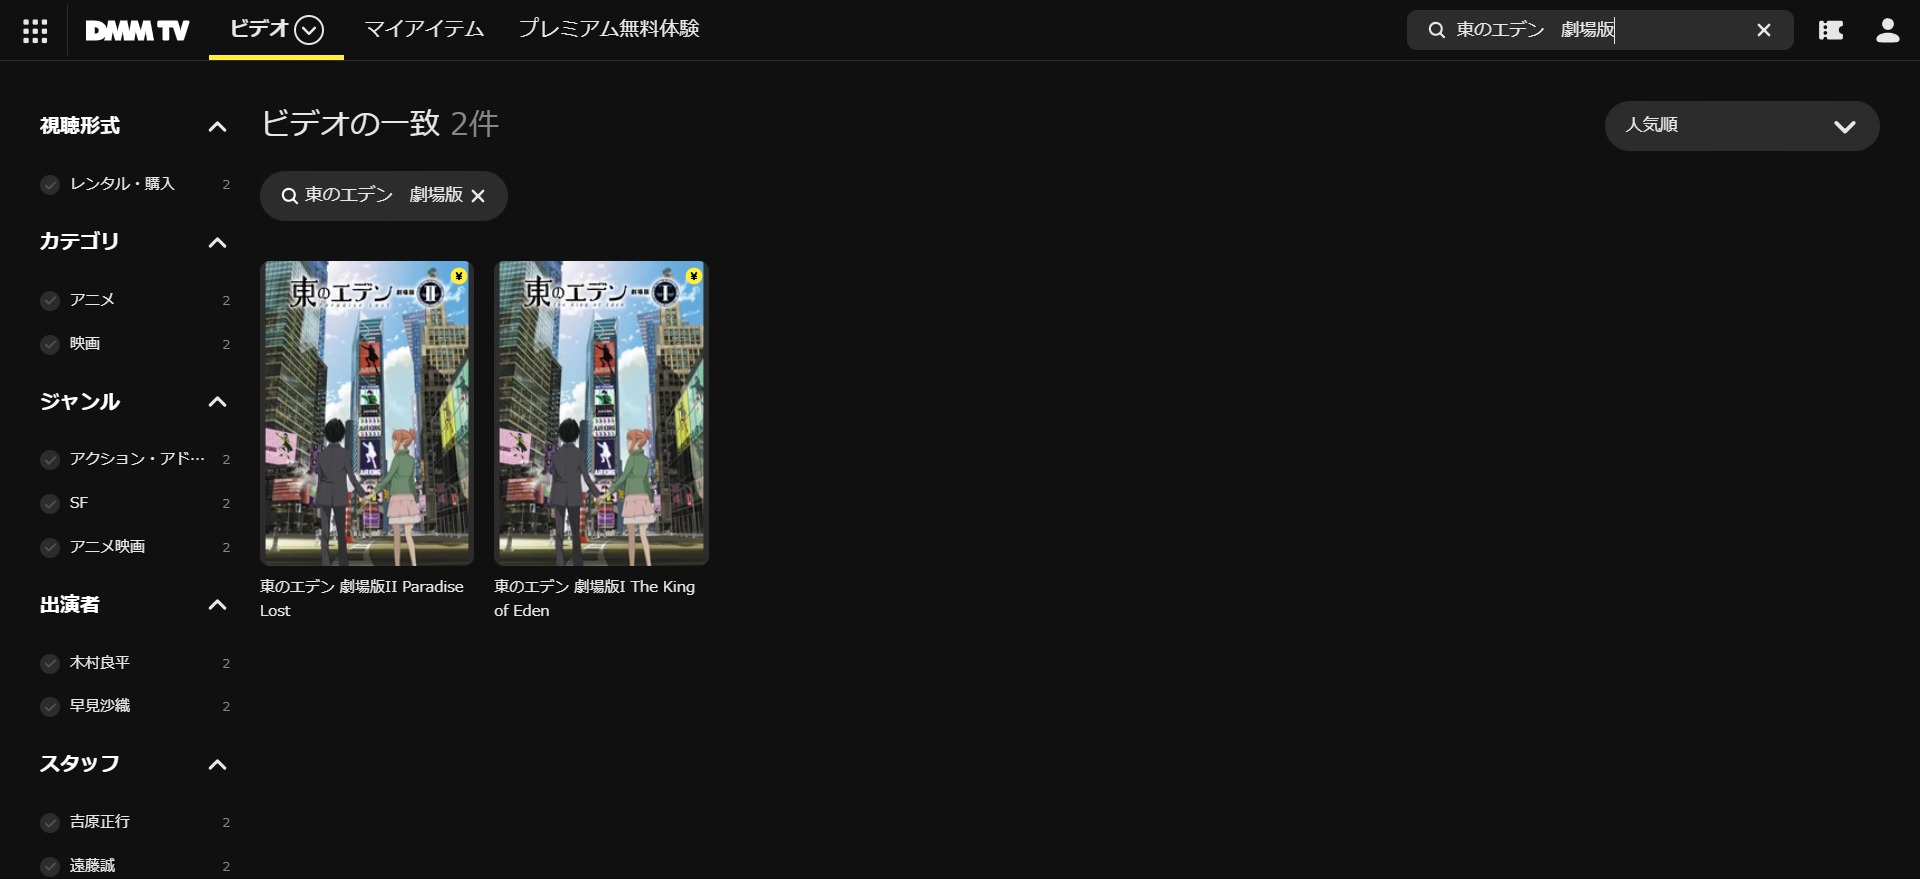Collapse the スタッフ filter section
The image size is (1920, 879).
(217, 765)
